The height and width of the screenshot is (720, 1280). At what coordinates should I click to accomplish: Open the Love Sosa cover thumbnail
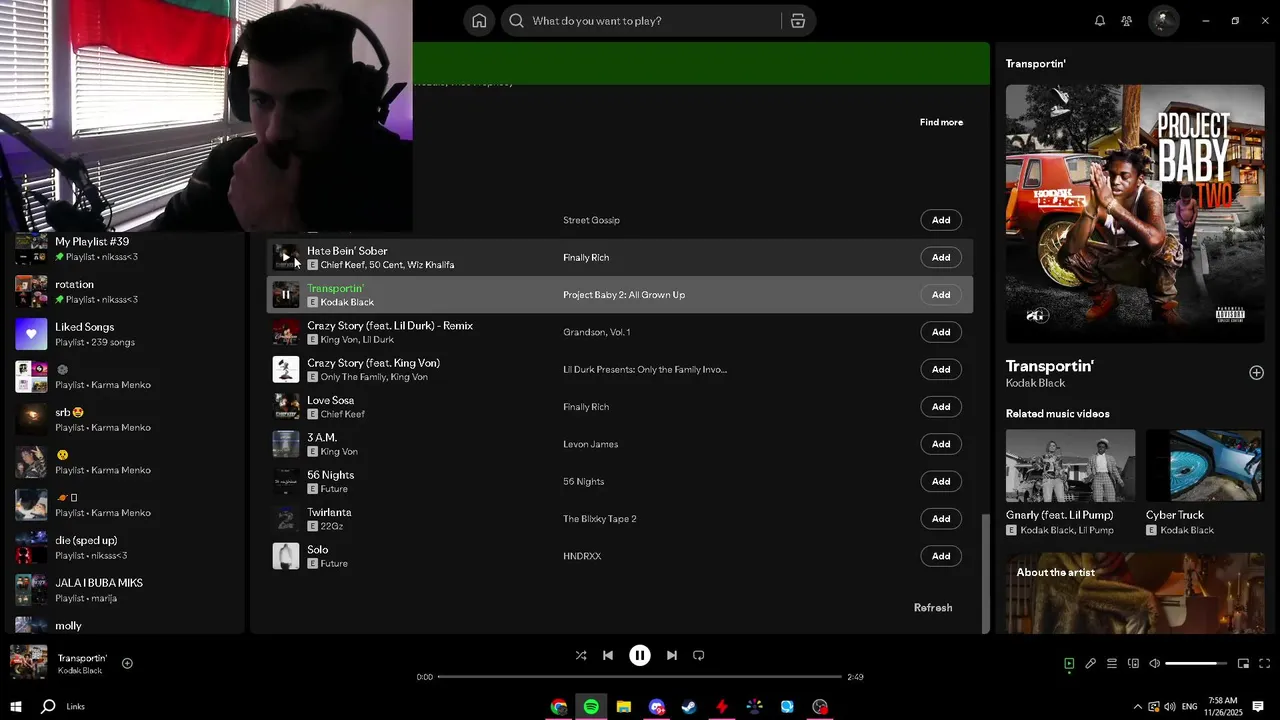(286, 407)
